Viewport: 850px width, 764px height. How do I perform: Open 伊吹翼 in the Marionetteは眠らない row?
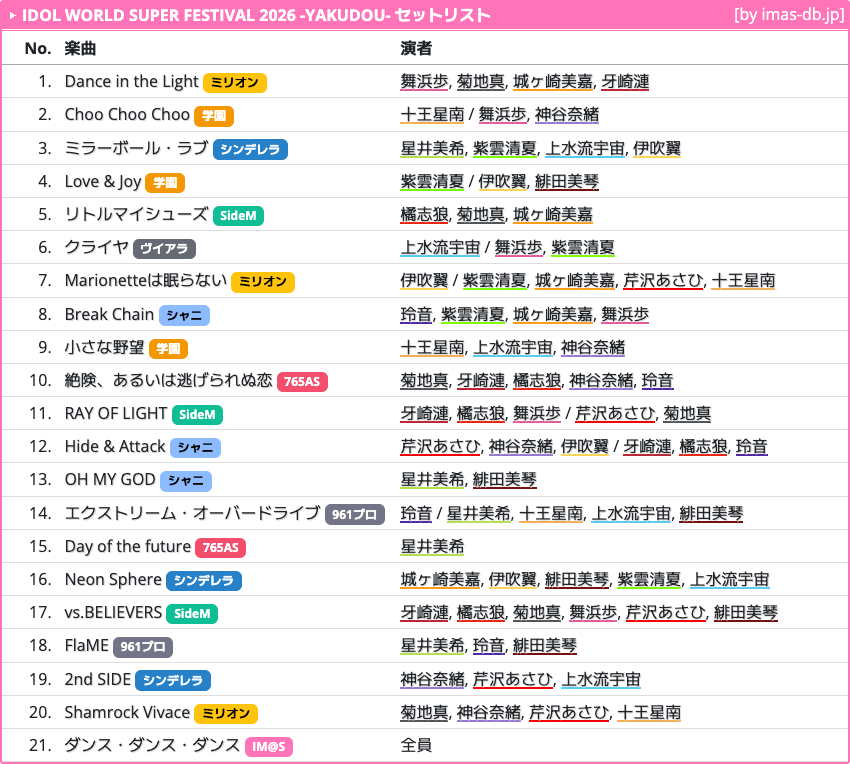click(x=424, y=280)
